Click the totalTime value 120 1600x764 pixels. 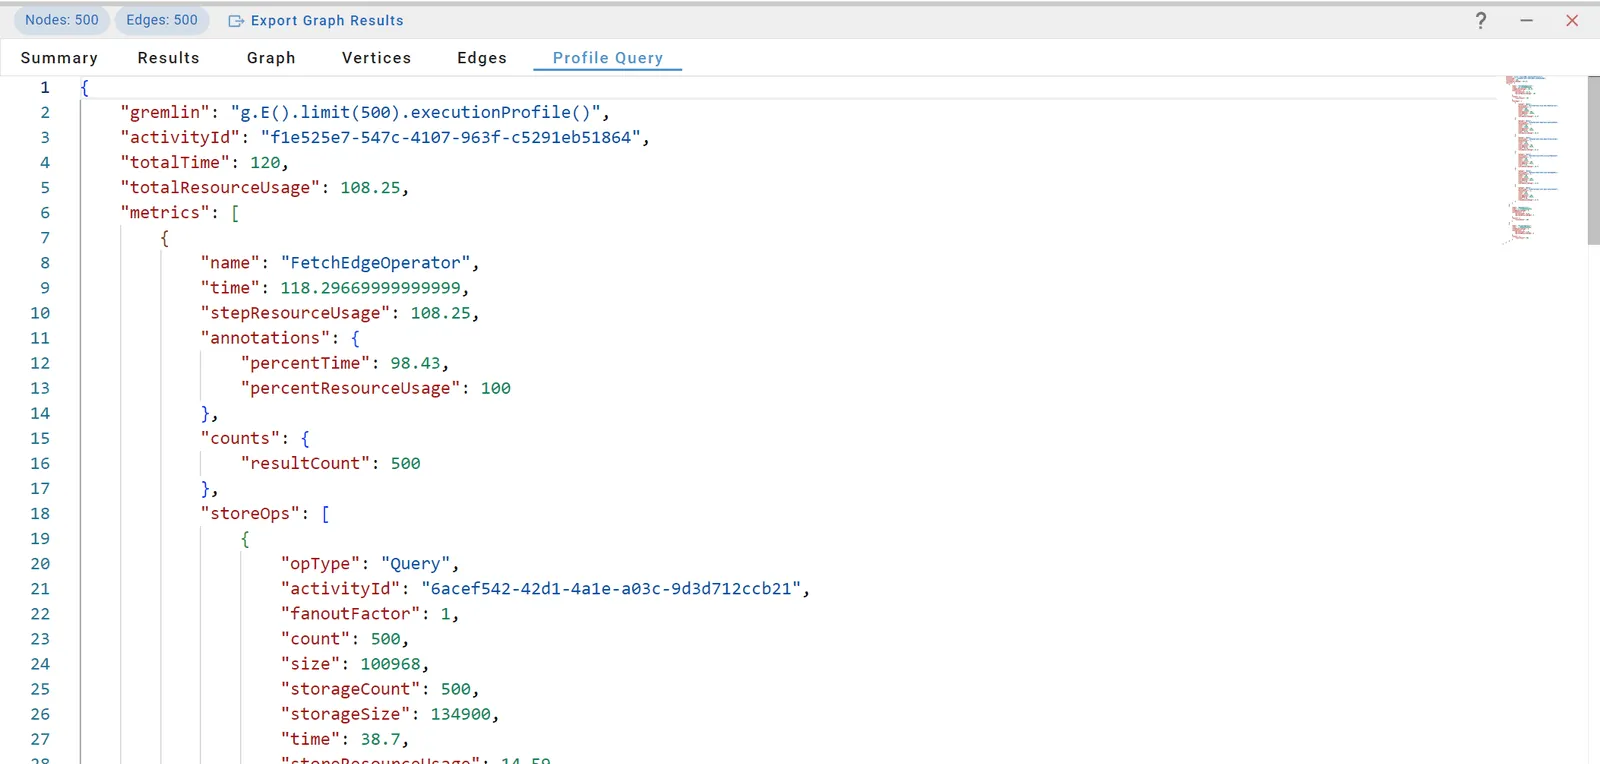pos(265,162)
